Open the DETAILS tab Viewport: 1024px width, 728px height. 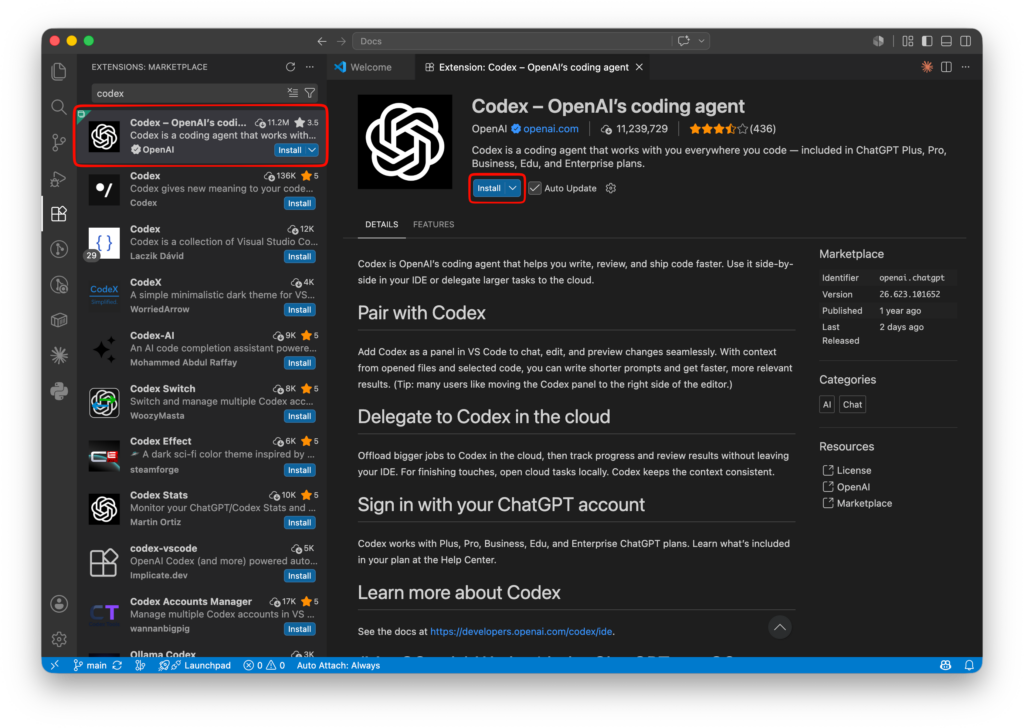(381, 224)
